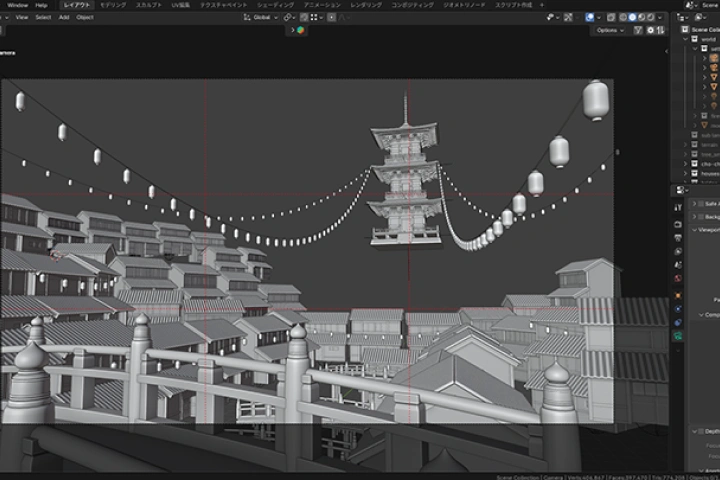
Task: Open the Global transform orientation dropdown
Action: click(262, 17)
